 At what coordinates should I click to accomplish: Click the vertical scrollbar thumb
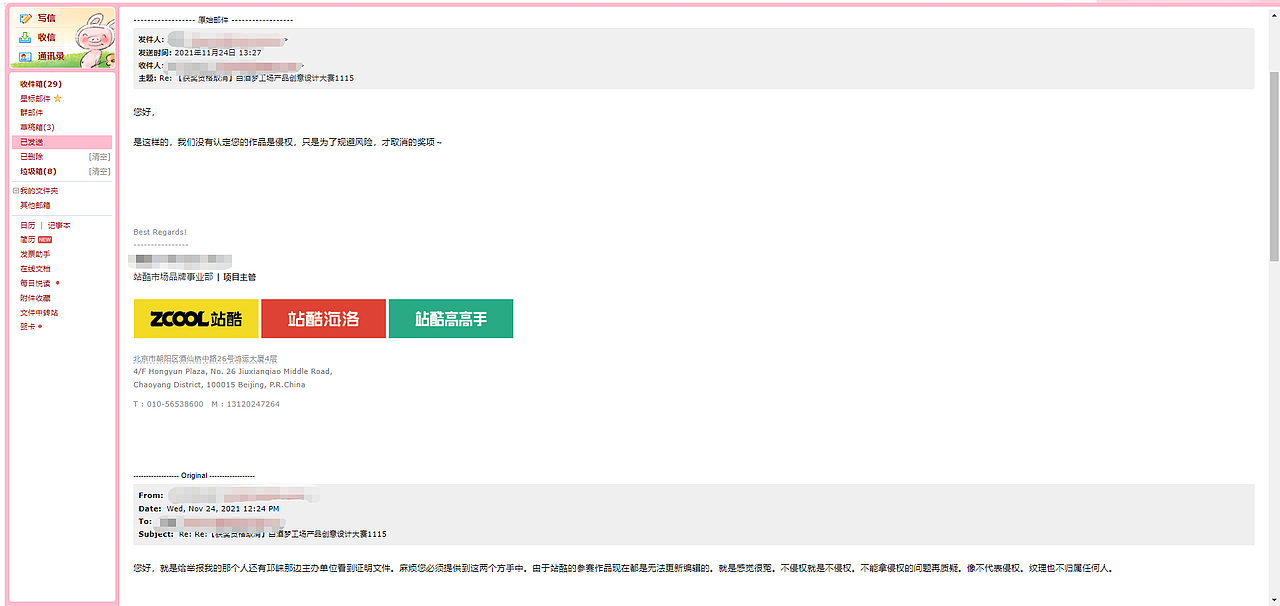1274,167
